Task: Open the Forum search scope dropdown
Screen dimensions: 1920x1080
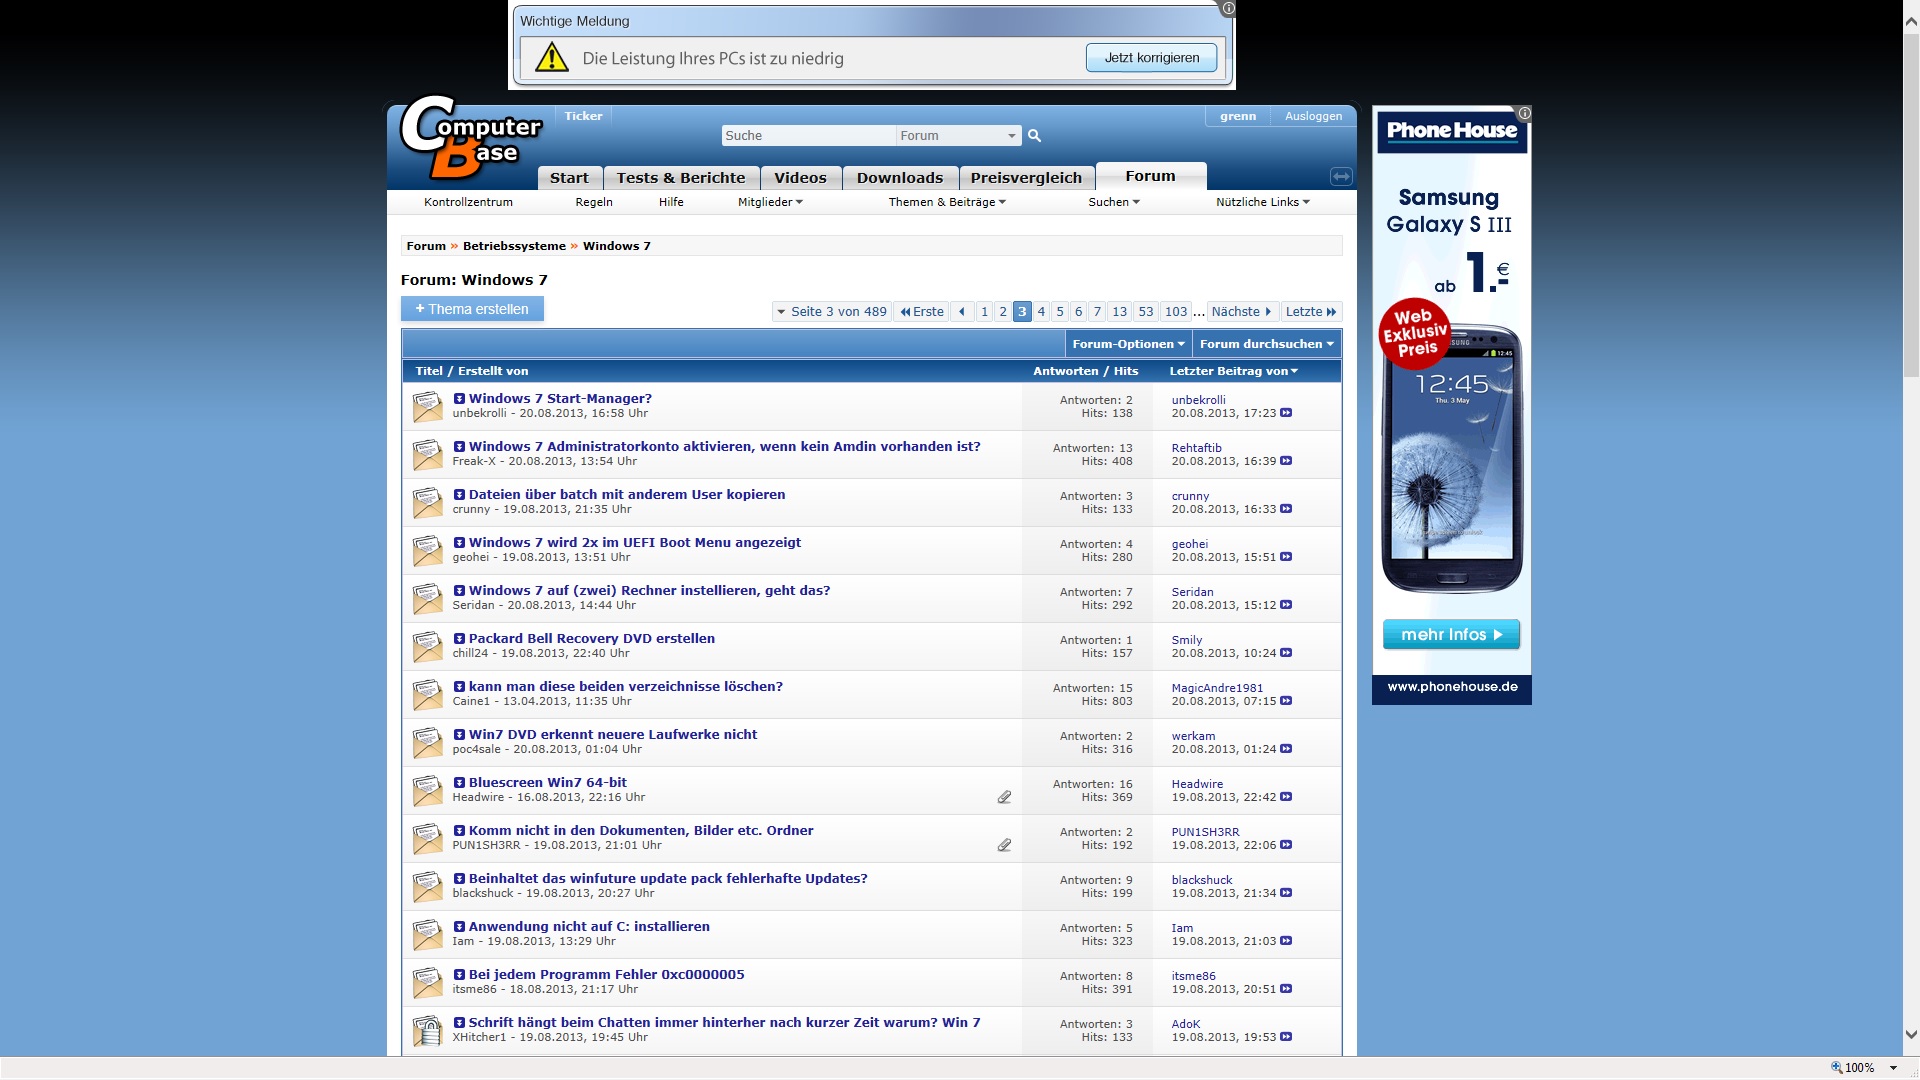Action: click(957, 136)
